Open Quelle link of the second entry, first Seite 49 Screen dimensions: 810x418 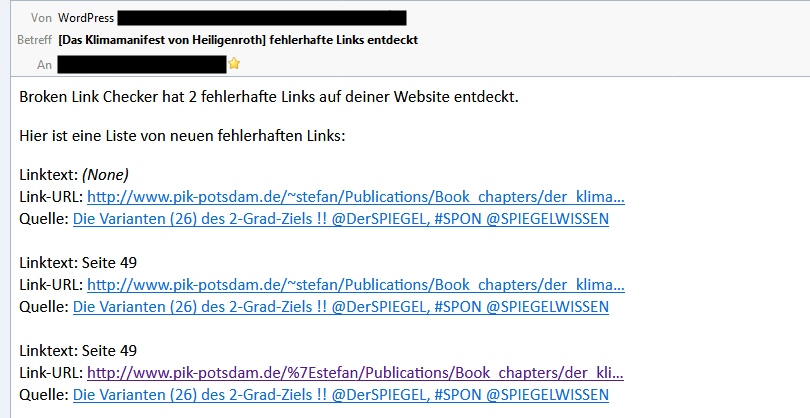click(x=341, y=306)
